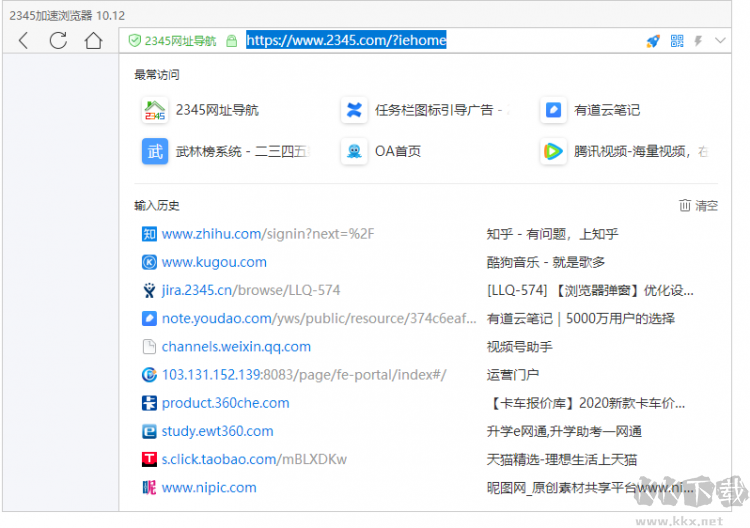Viewport: 750px width, 528px height.
Task: Reload the page with the refresh icon
Action: click(x=58, y=41)
